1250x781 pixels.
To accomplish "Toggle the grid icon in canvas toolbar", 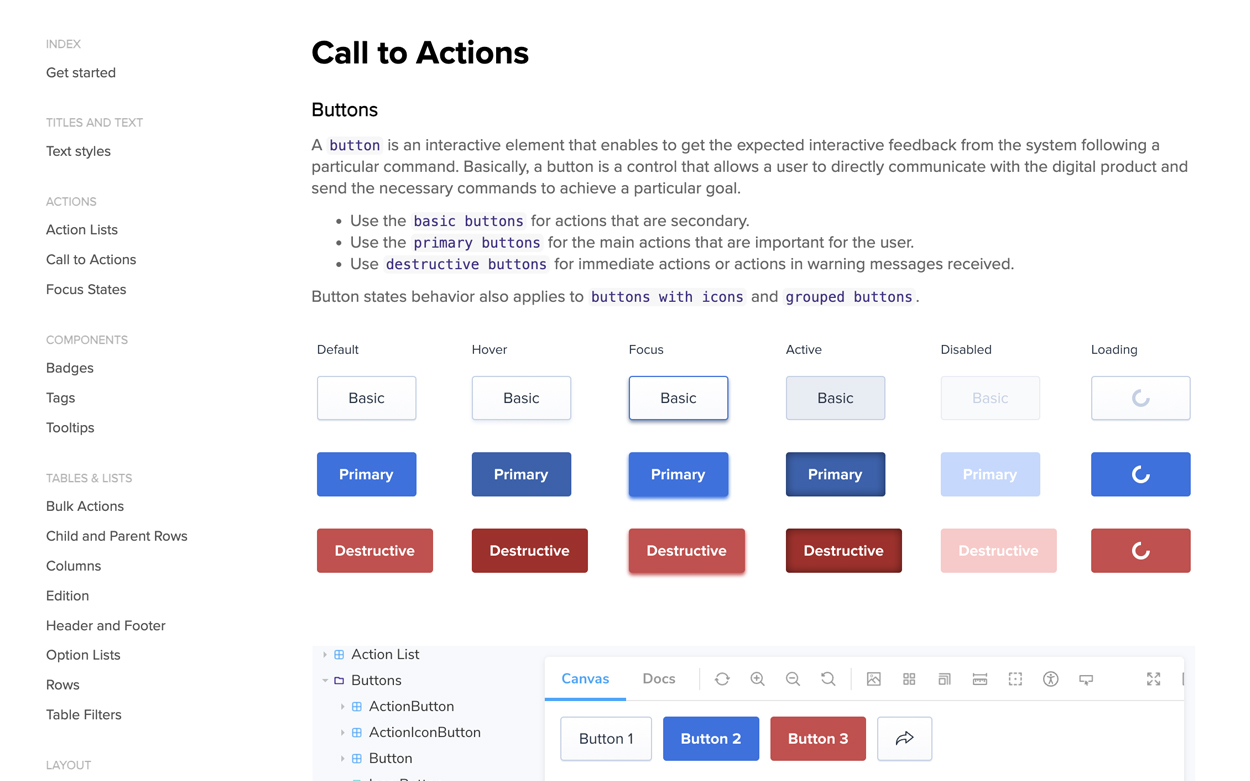I will (909, 679).
